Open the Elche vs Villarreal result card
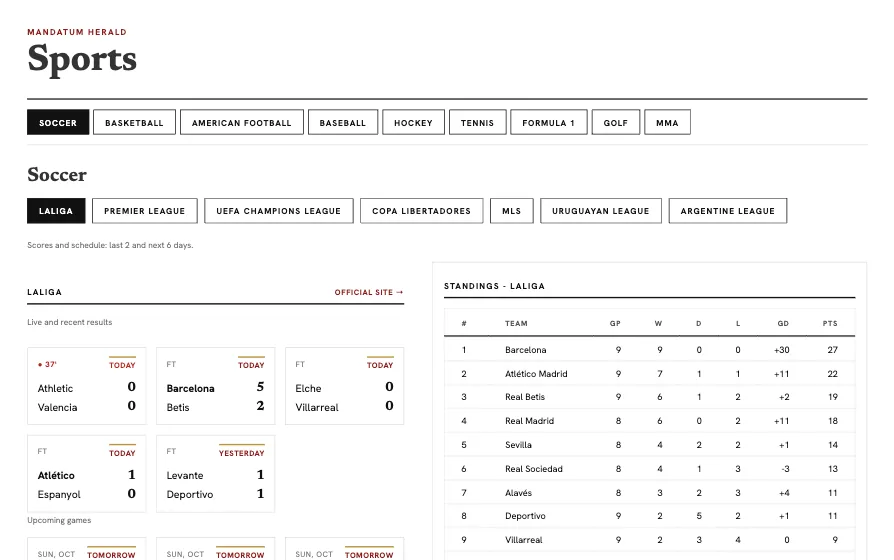The image size is (894, 560). [x=344, y=385]
